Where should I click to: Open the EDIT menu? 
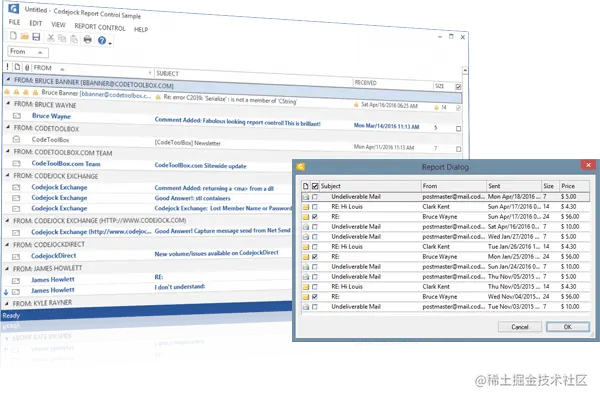[36, 23]
